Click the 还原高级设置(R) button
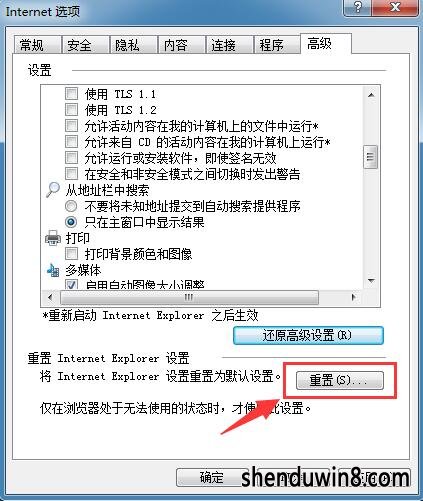The width and height of the screenshot is (423, 501). [x=308, y=335]
